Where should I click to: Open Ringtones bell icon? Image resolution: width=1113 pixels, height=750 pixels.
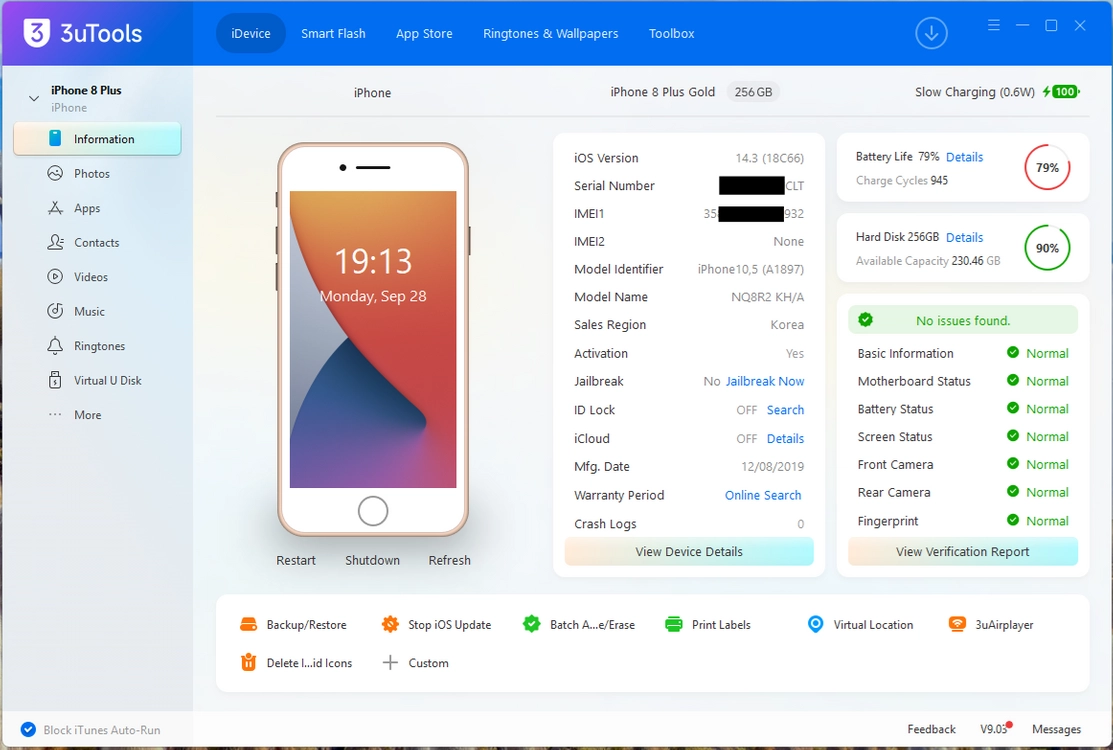point(55,346)
